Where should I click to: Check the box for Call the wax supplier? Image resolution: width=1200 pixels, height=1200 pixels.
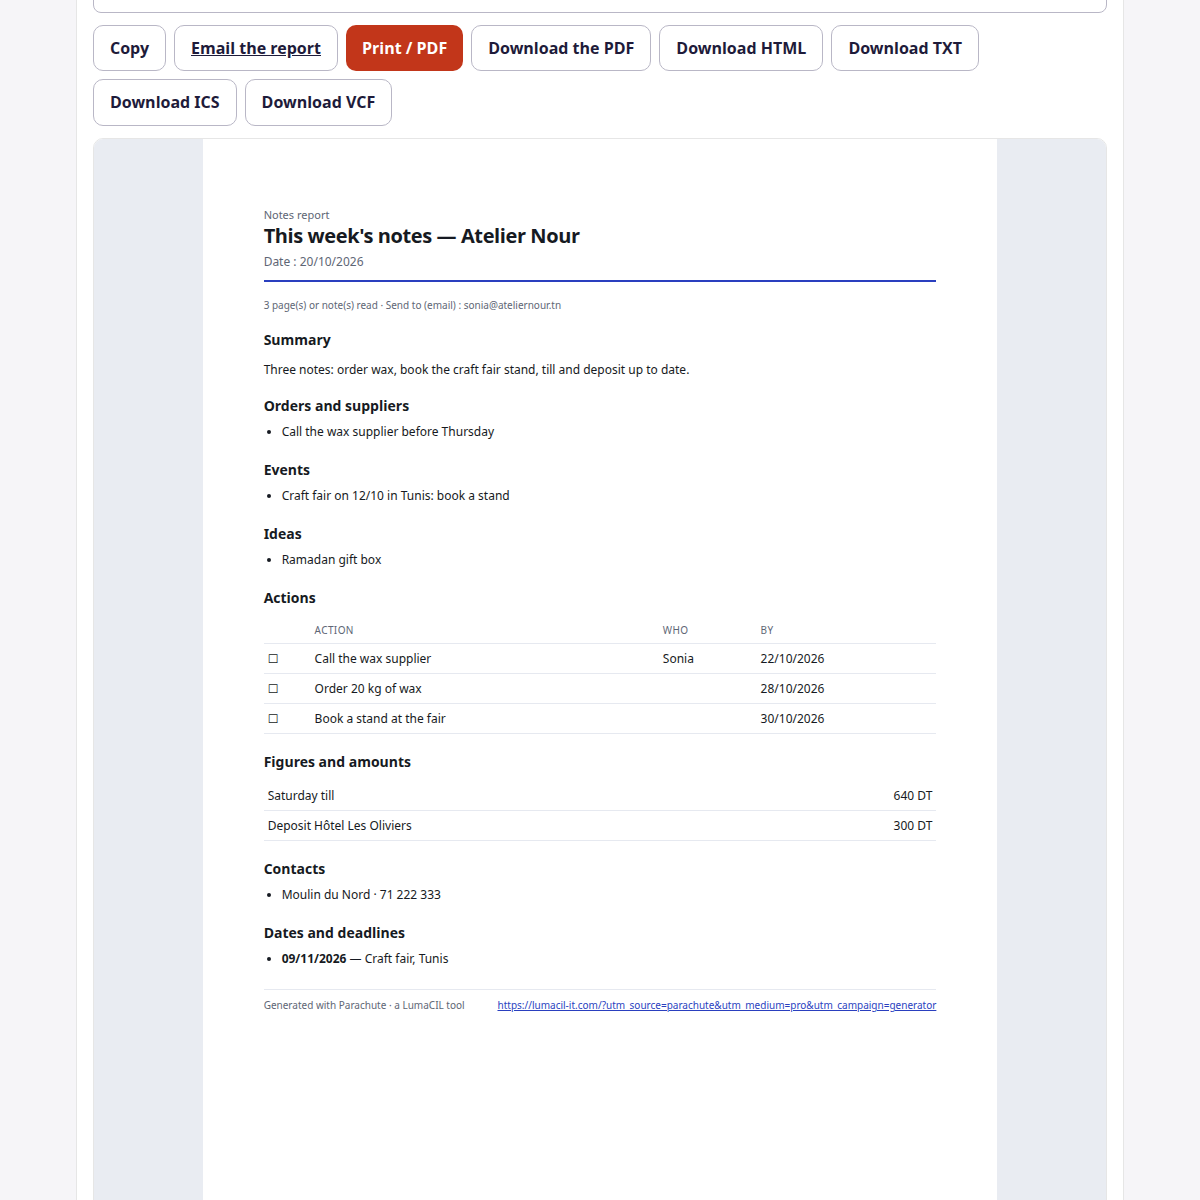tap(273, 659)
